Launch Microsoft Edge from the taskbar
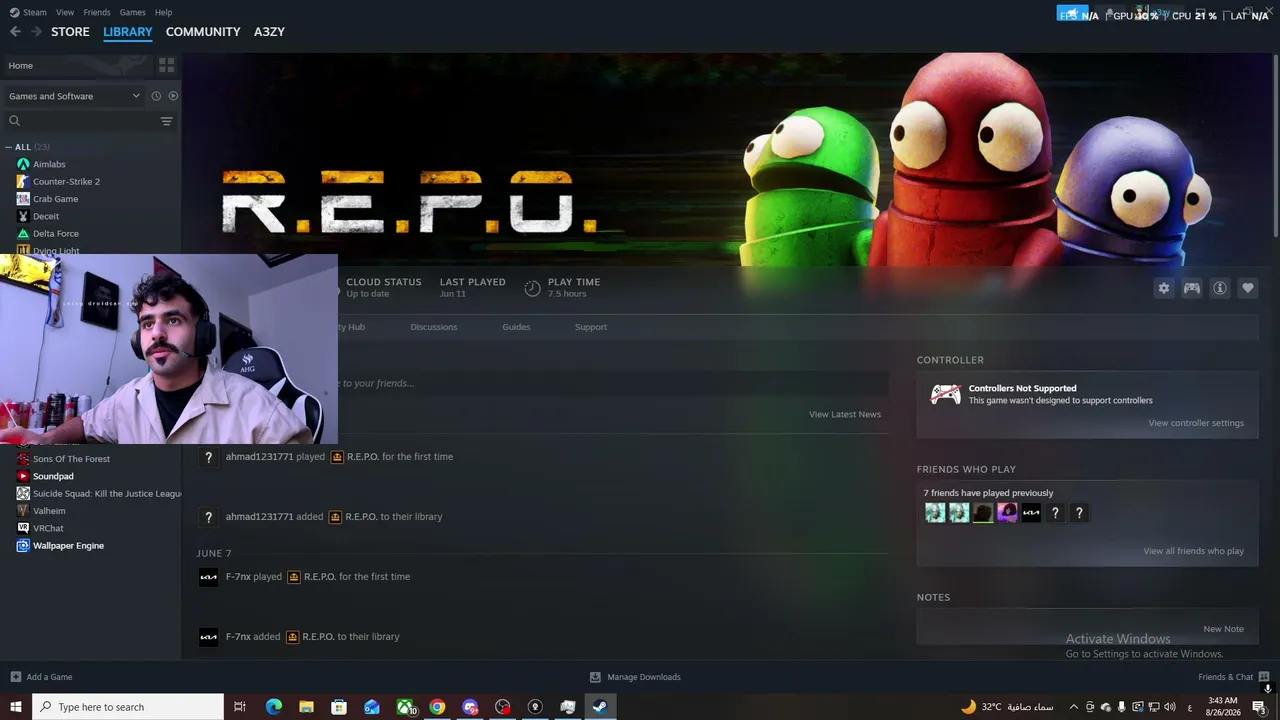This screenshot has height=720, width=1280. (x=274, y=707)
